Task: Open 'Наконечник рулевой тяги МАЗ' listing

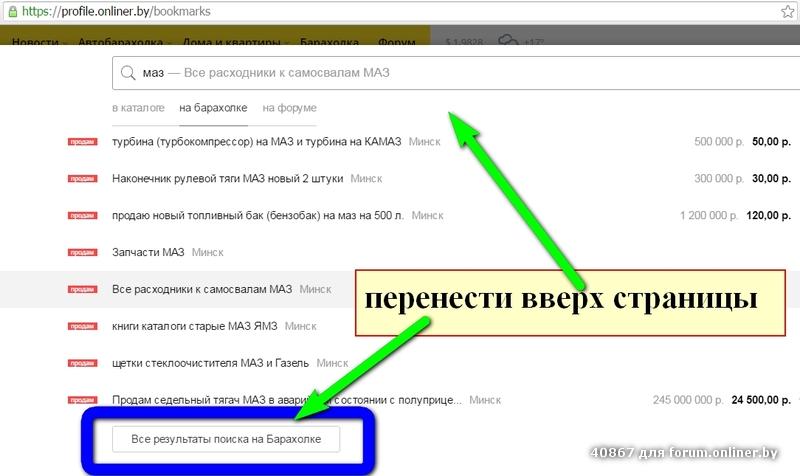Action: tap(228, 179)
